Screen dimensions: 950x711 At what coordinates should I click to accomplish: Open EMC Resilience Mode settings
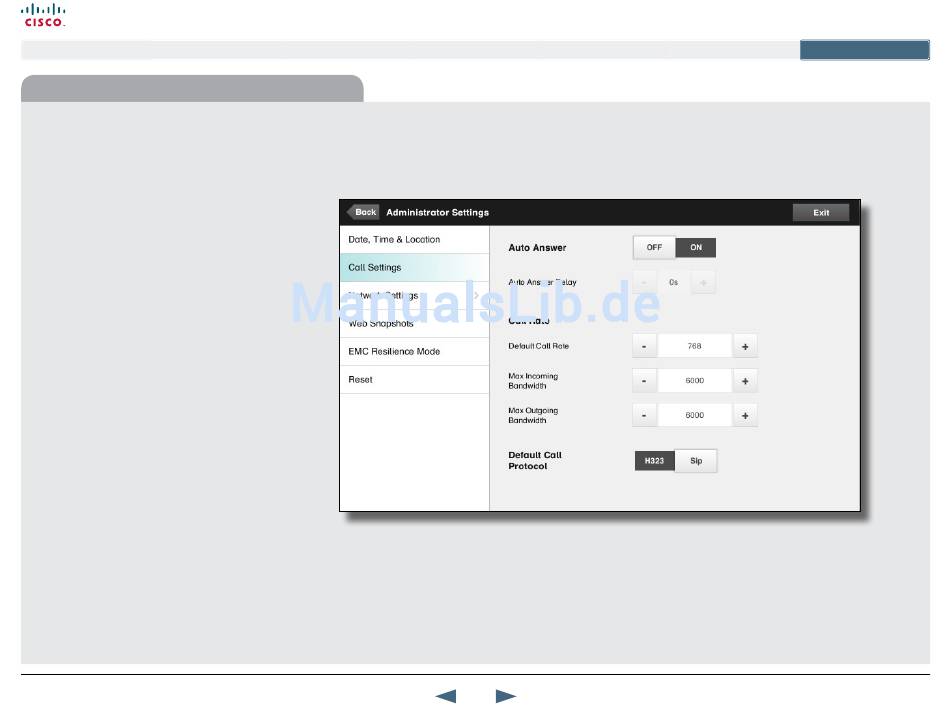[x=414, y=352]
